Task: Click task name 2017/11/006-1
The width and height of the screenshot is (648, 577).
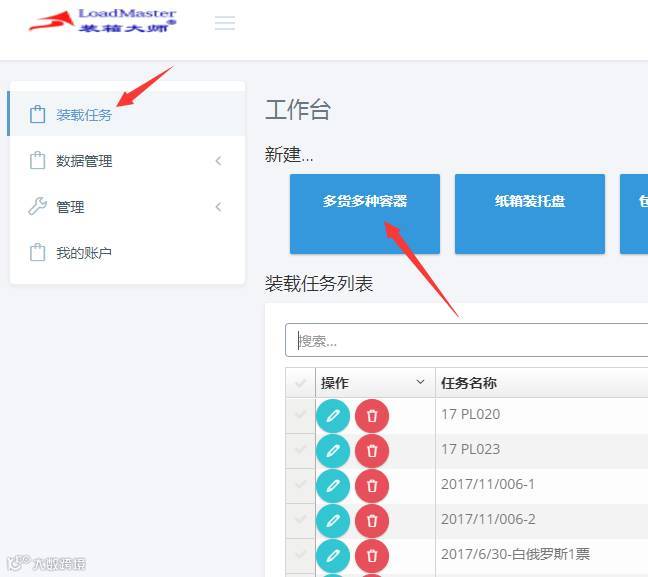Action: coord(488,484)
